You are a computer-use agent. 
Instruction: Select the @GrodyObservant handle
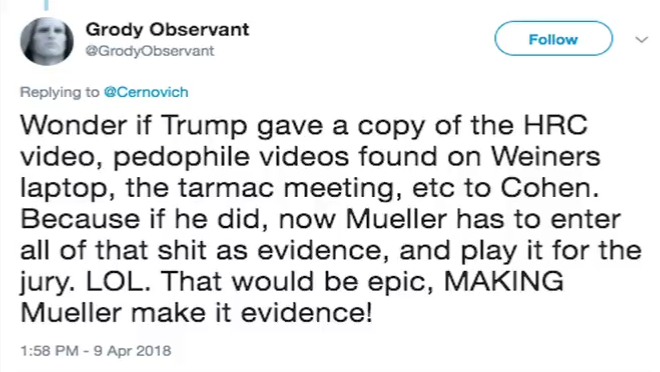pos(150,51)
